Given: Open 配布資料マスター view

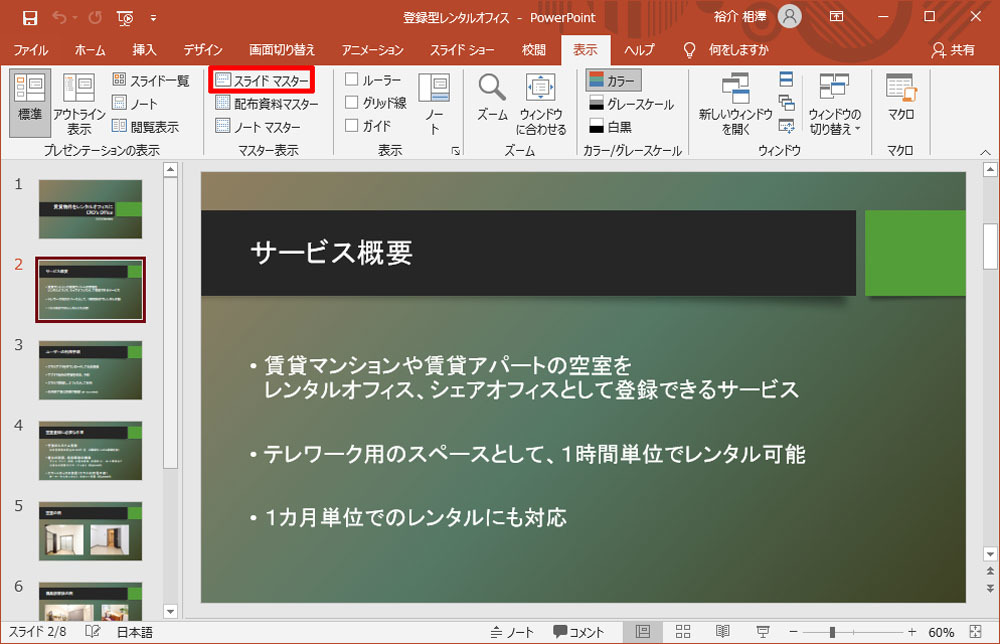Looking at the screenshot, I should coord(267,103).
